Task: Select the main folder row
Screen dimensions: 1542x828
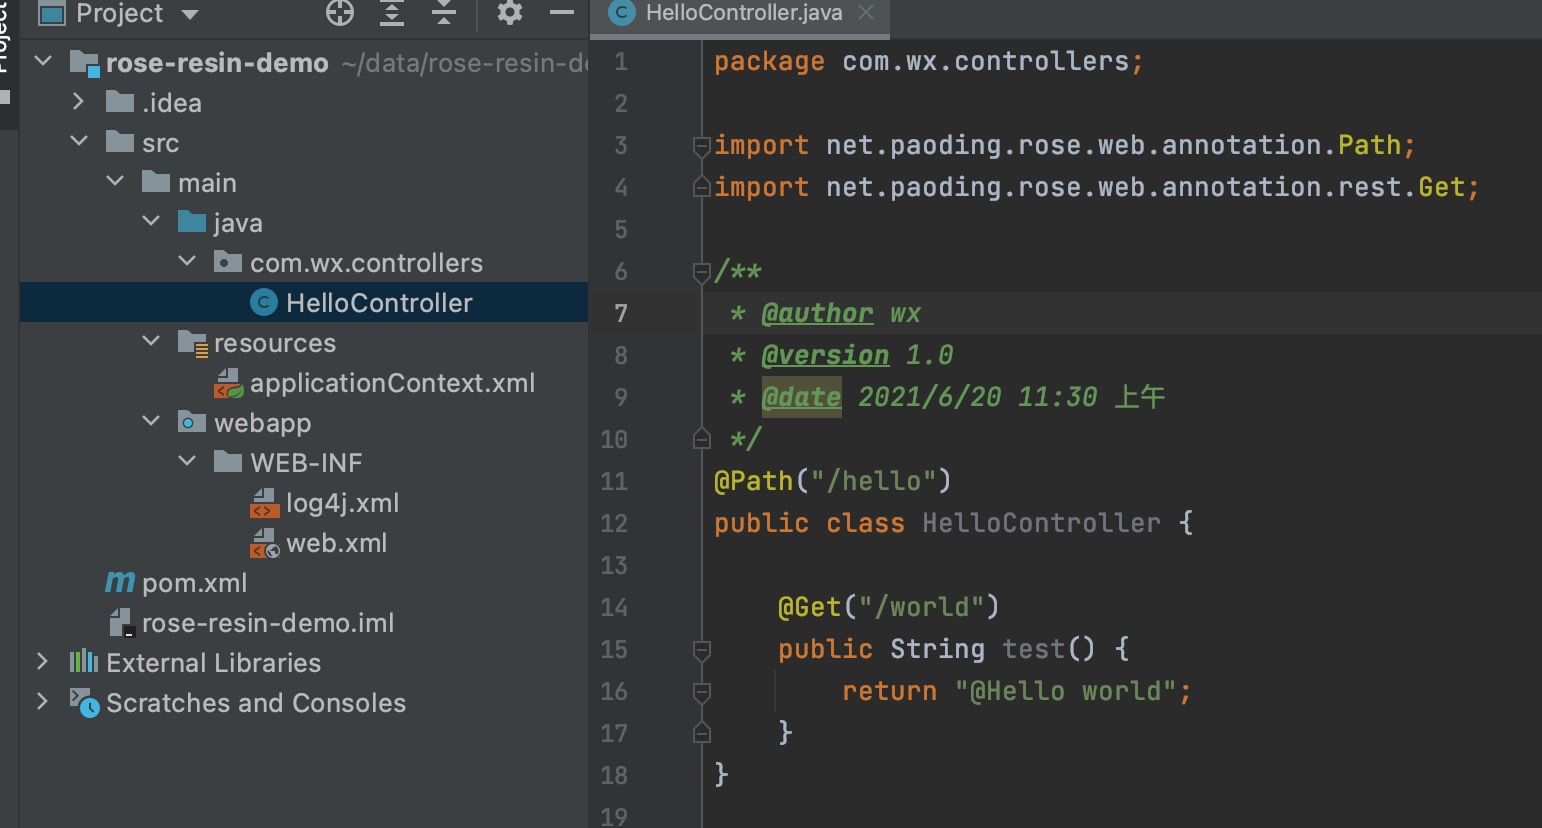Action: coord(304,182)
